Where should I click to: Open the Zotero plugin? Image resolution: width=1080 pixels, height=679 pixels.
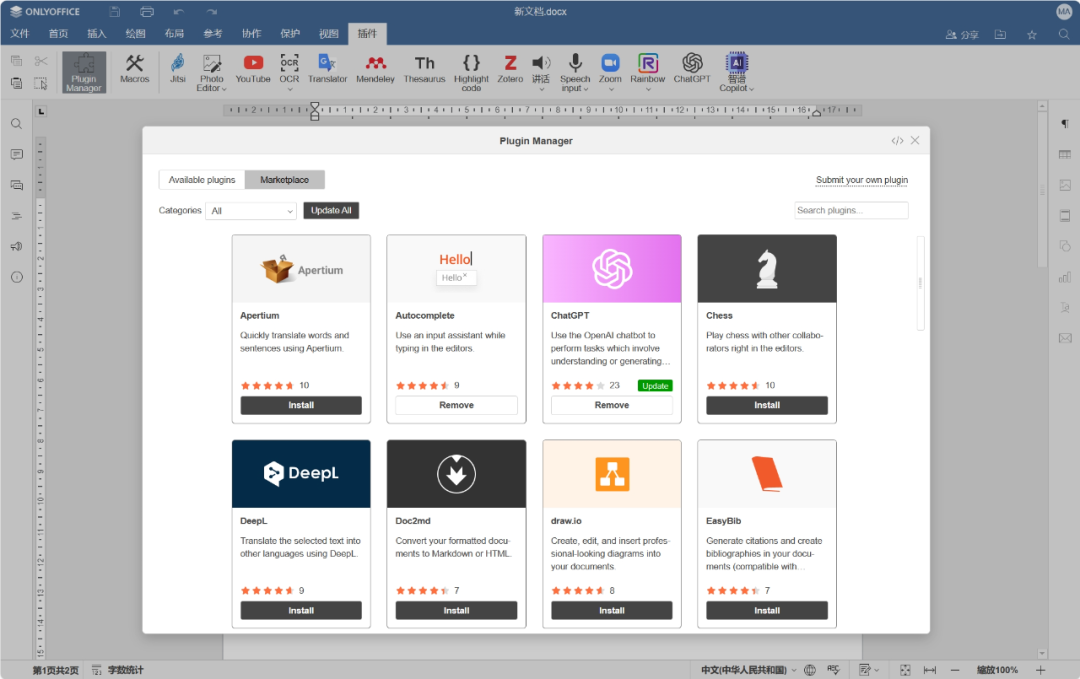pos(510,70)
